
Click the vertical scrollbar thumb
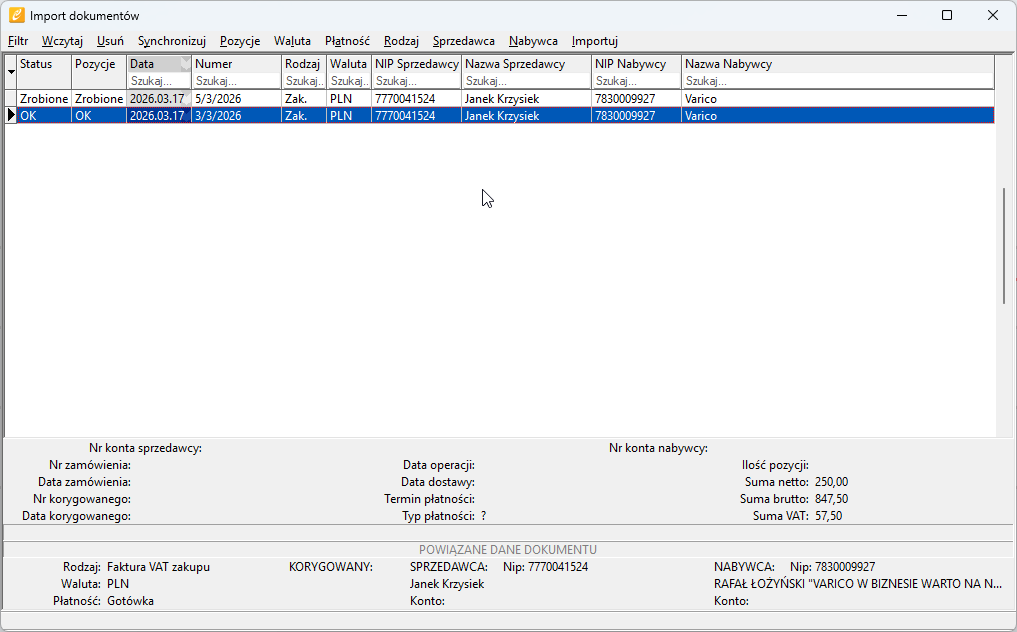click(x=1004, y=245)
